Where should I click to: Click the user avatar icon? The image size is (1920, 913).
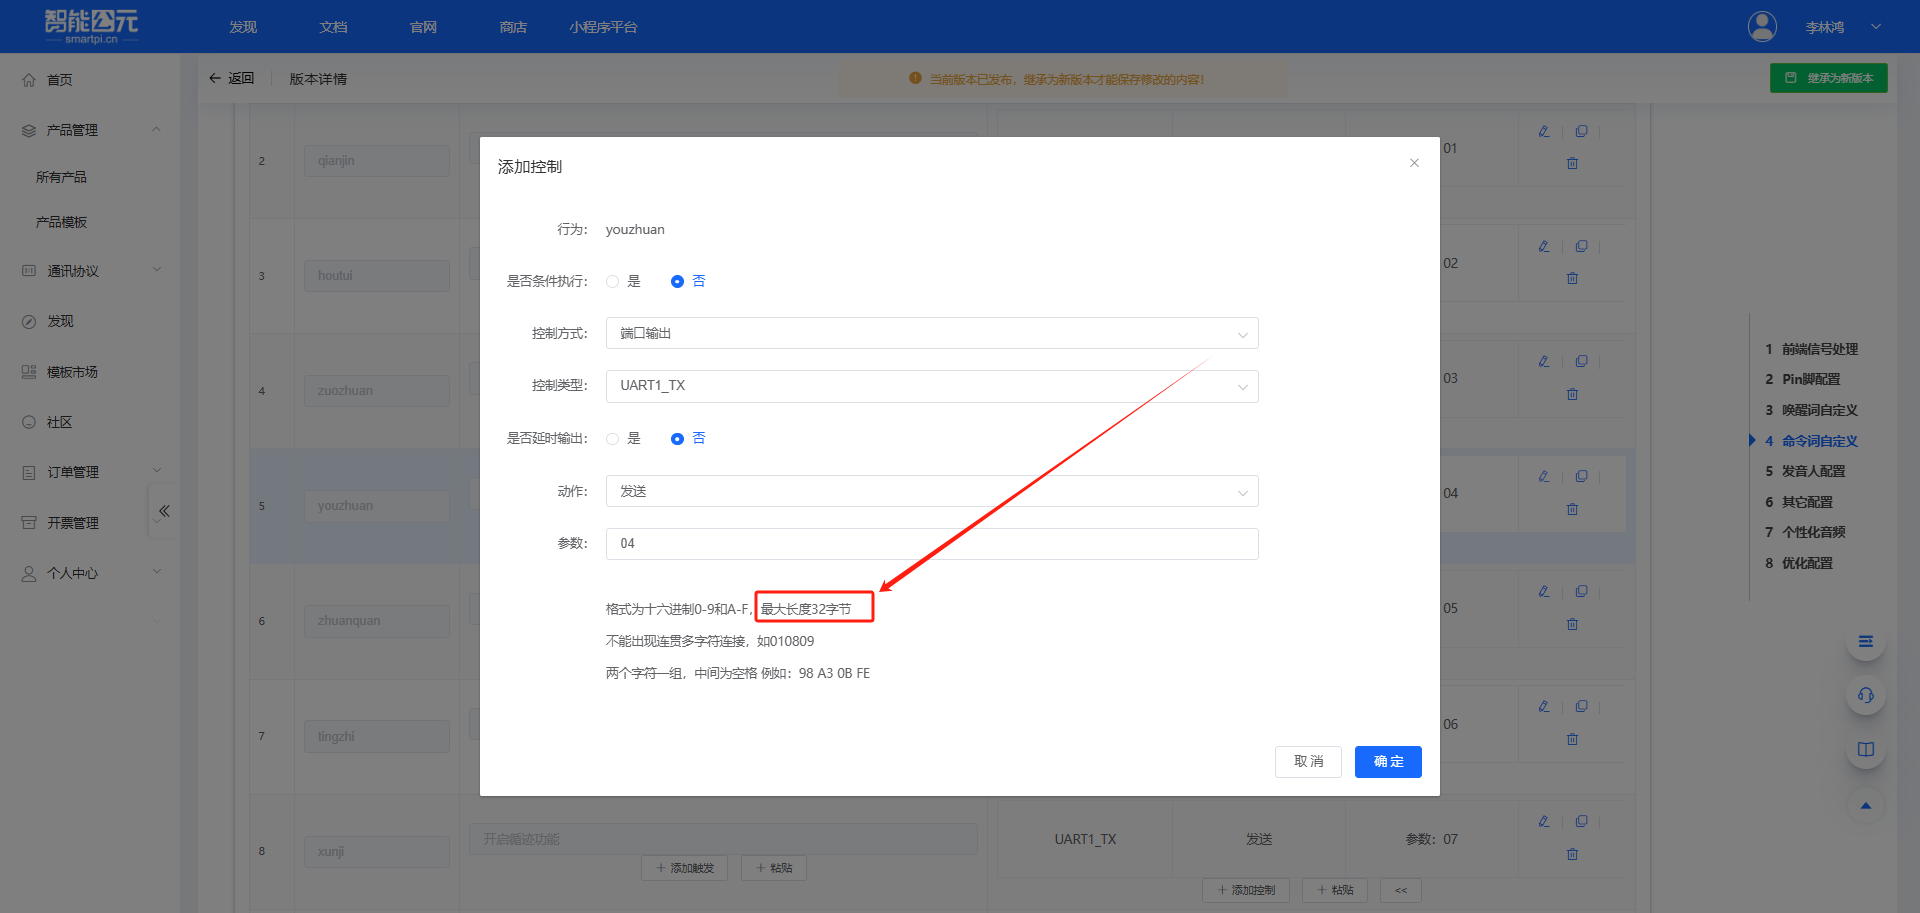(1762, 27)
